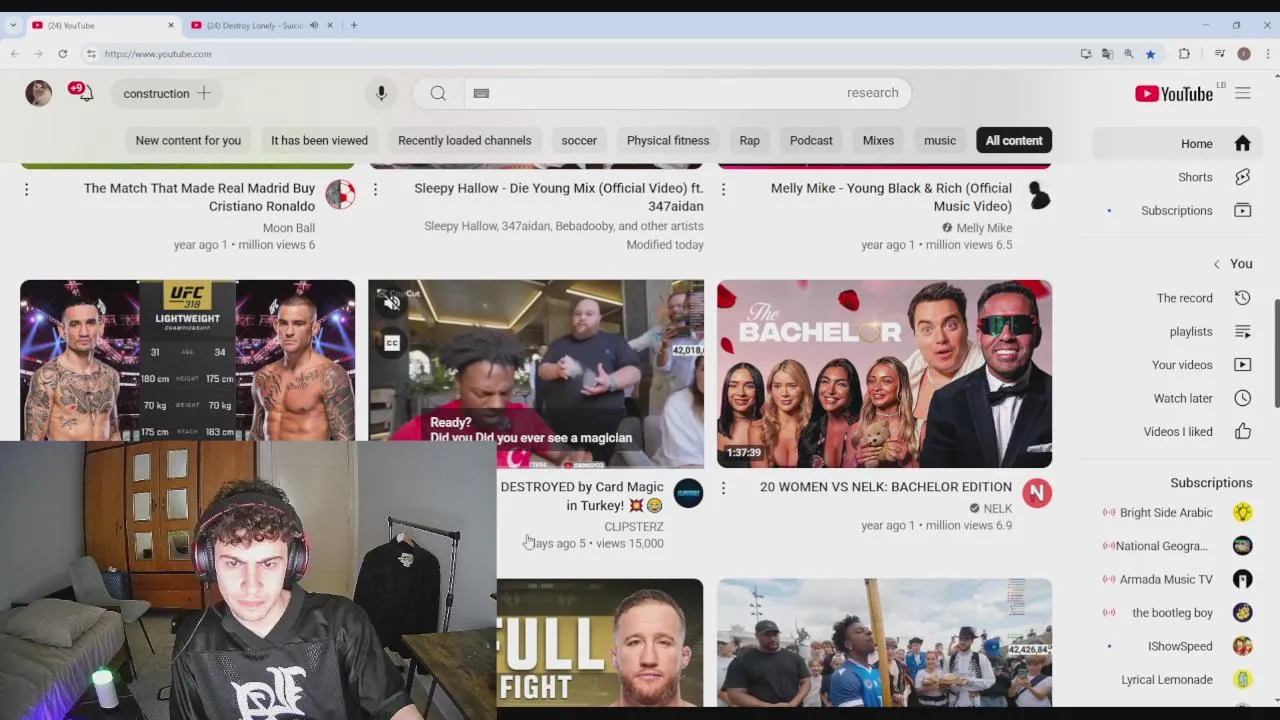
Task: Mute the Destroy Lonely tab audio
Action: coord(313,25)
